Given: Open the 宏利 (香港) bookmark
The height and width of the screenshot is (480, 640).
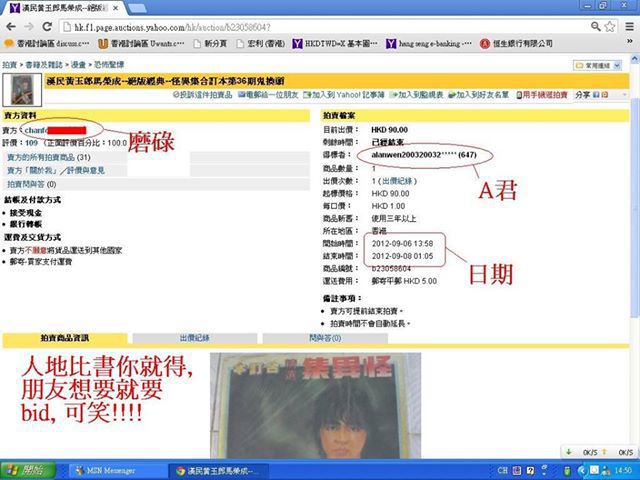Looking at the screenshot, I should point(261,43).
